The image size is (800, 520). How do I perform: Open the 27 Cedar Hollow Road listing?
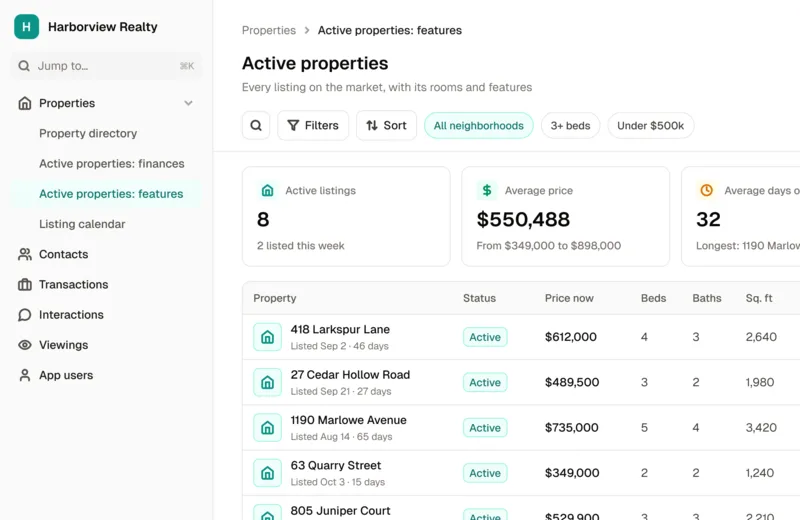pyautogui.click(x=350, y=375)
